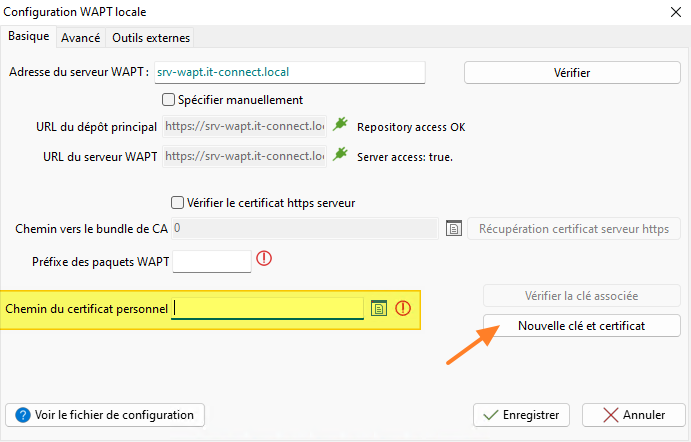
Task: Click the green plug icon beside the WAPT server URL
Action: [341, 156]
